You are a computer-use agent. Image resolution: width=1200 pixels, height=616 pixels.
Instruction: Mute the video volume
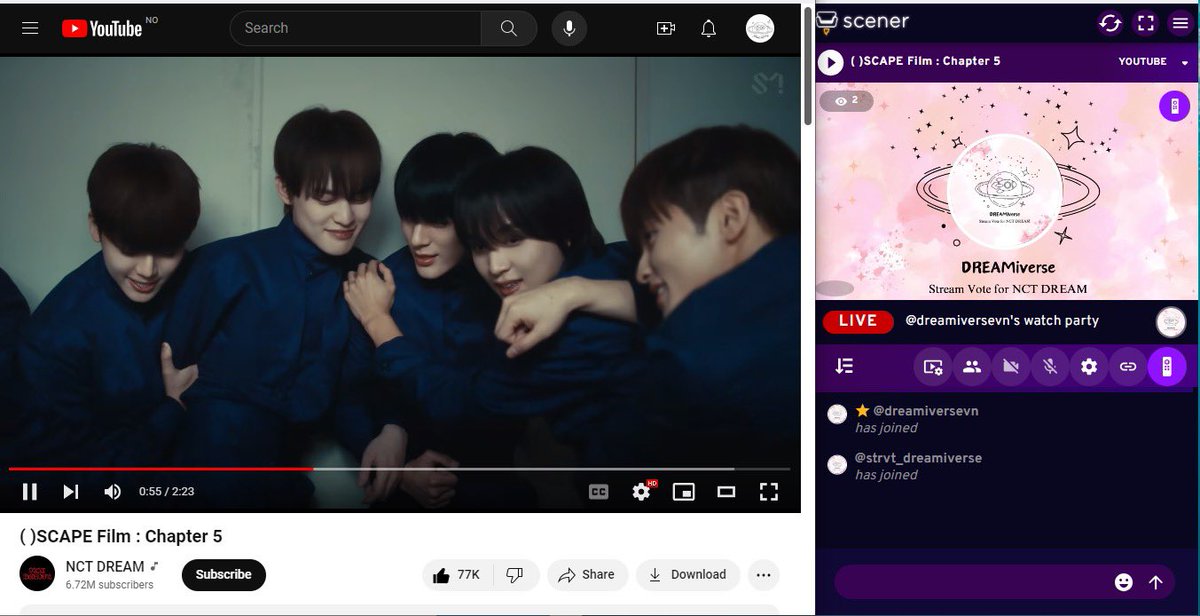coord(113,491)
